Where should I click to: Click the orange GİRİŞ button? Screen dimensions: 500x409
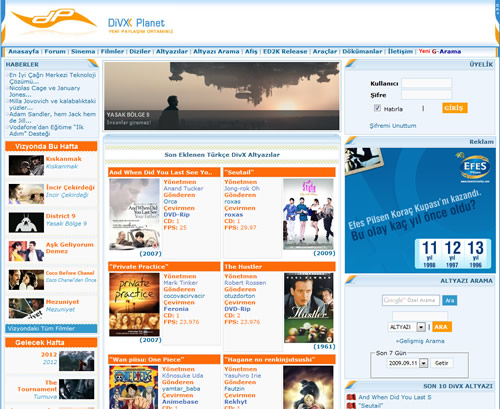pyautogui.click(x=455, y=108)
